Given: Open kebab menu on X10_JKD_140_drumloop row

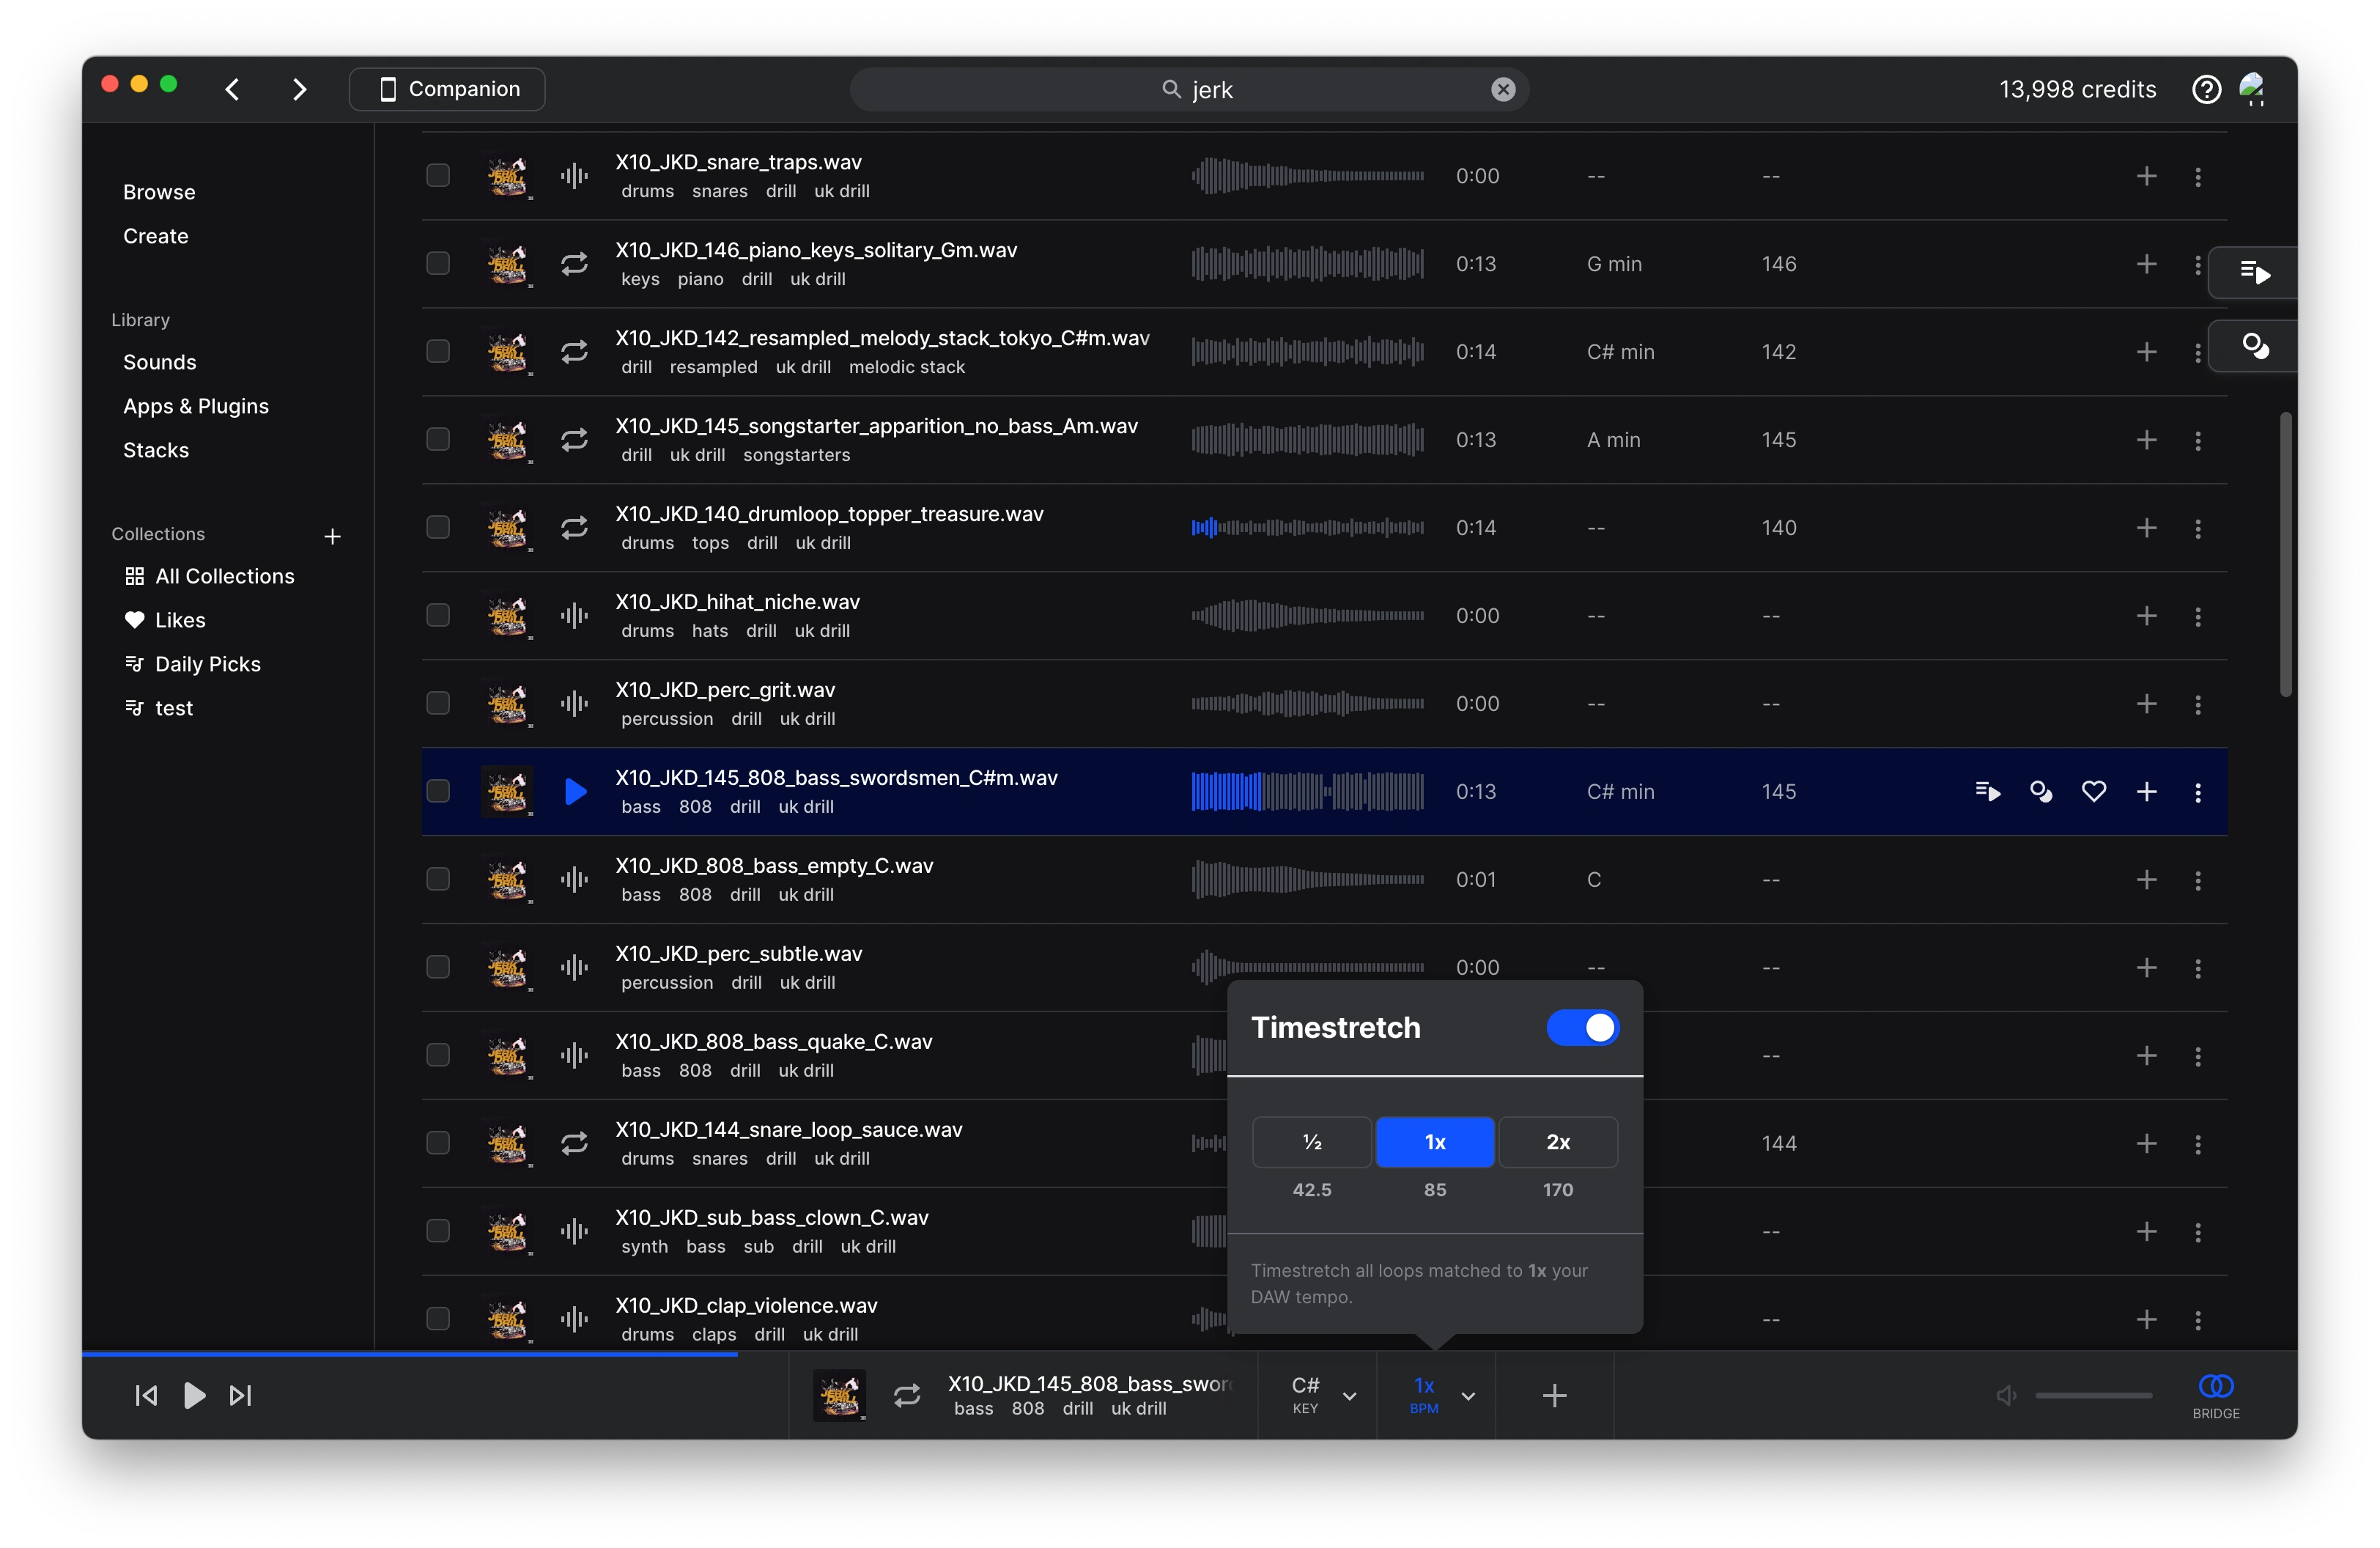Looking at the screenshot, I should 2198,528.
